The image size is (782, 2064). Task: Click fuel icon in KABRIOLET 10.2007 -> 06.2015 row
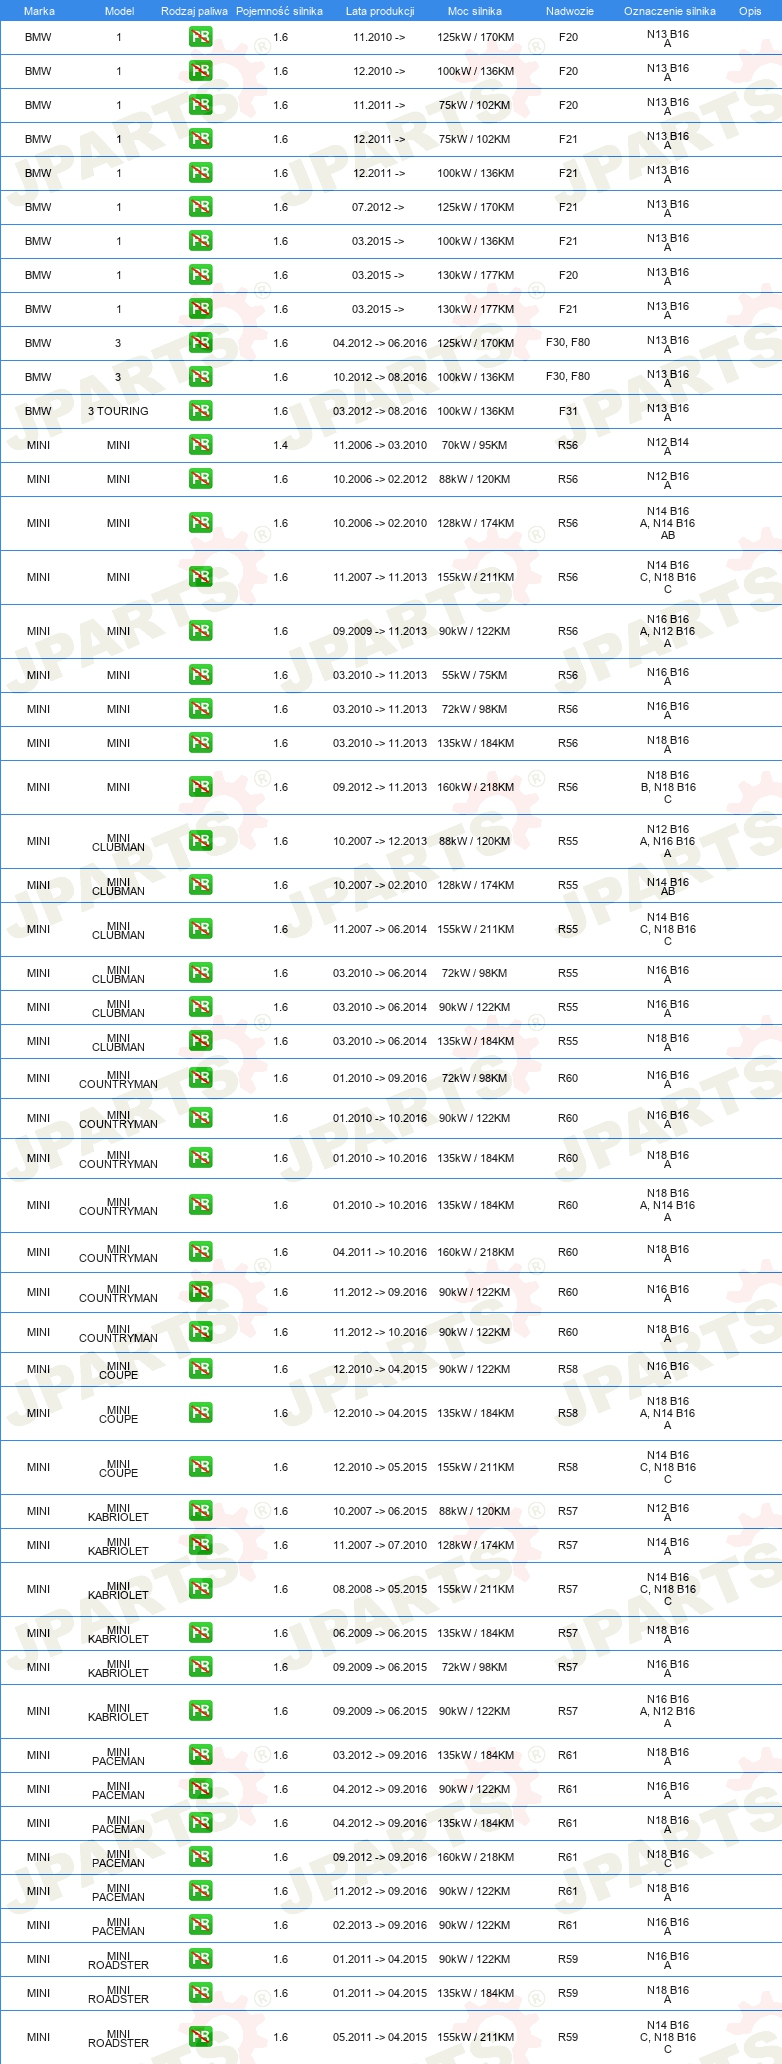(200, 1512)
